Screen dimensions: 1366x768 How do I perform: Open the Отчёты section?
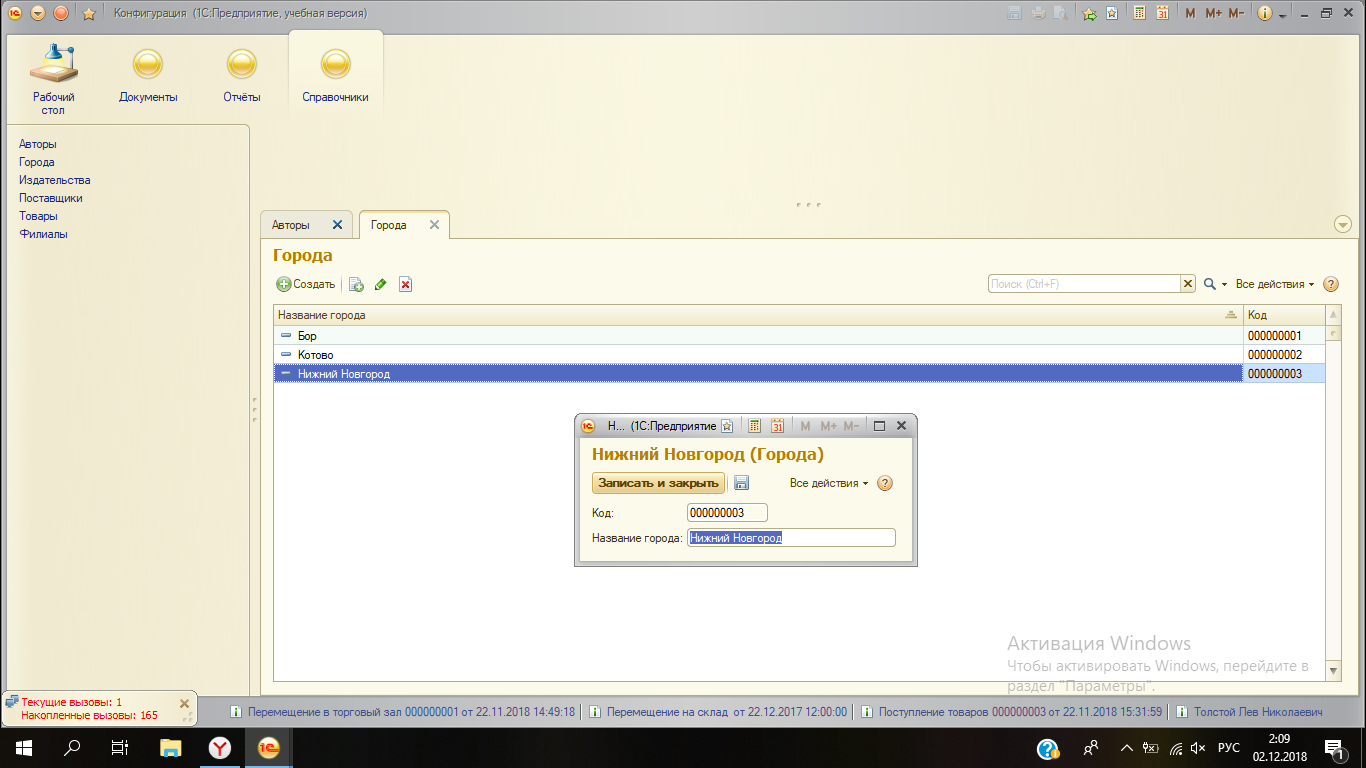241,77
